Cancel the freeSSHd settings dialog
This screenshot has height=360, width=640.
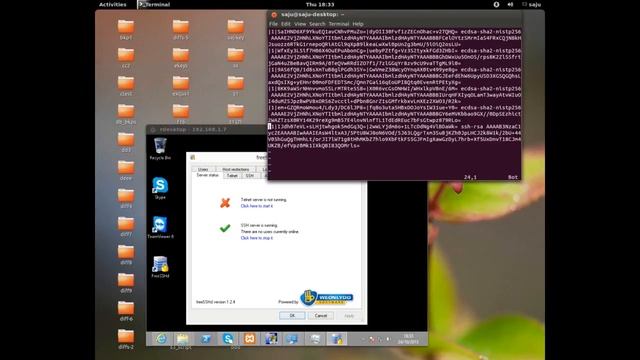[321, 316]
